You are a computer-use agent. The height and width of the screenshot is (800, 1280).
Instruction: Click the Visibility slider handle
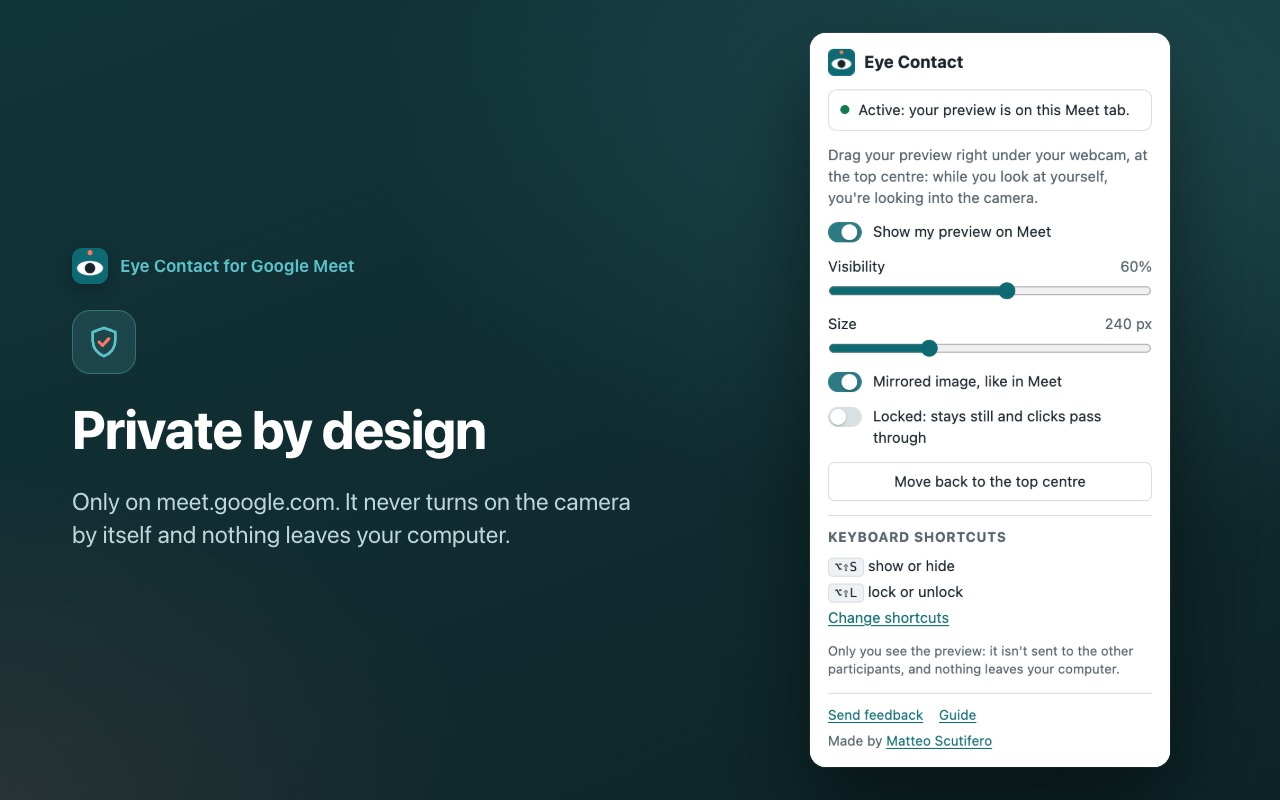[1007, 291]
